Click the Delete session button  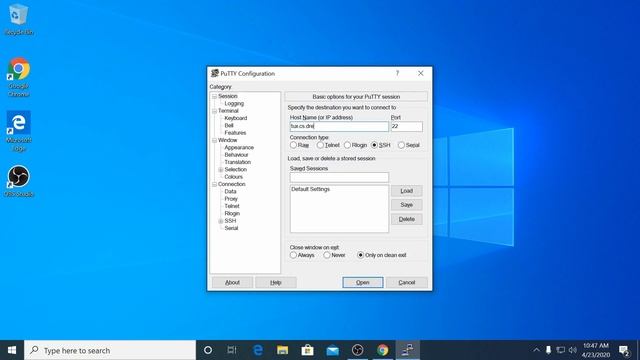click(x=407, y=220)
